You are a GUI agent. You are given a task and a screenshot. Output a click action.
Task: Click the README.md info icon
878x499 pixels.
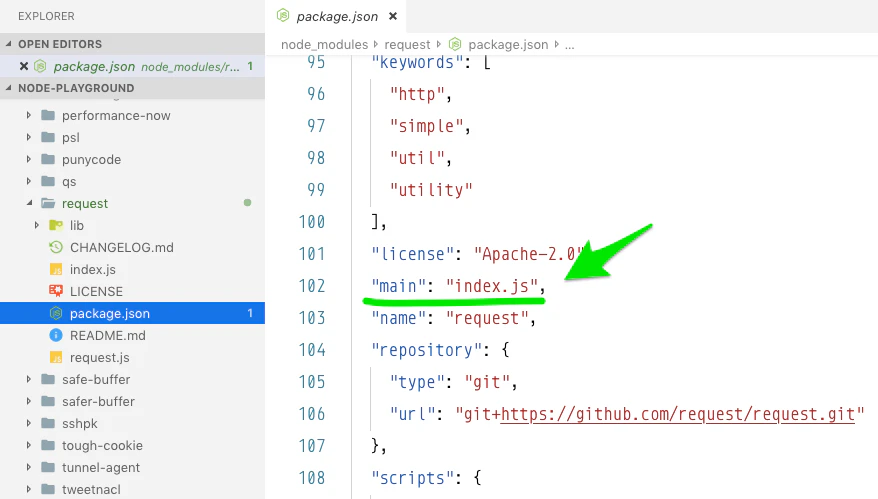coord(56,335)
